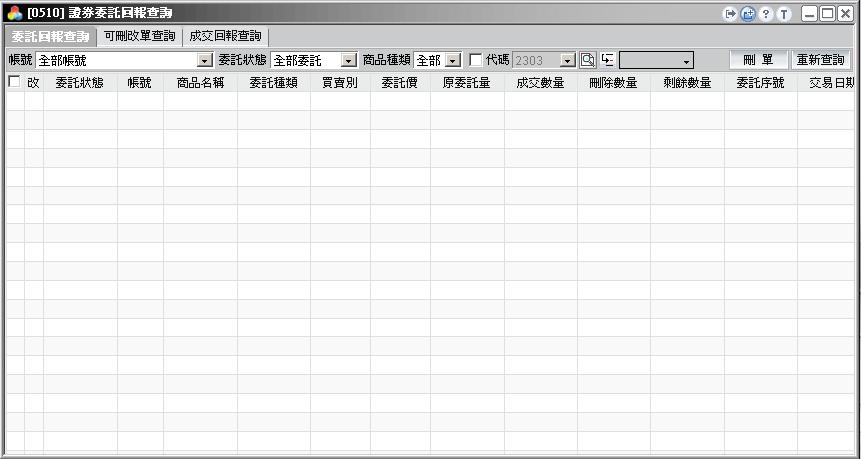Expand the 商品種類 dropdown
The image size is (861, 459).
coord(452,61)
